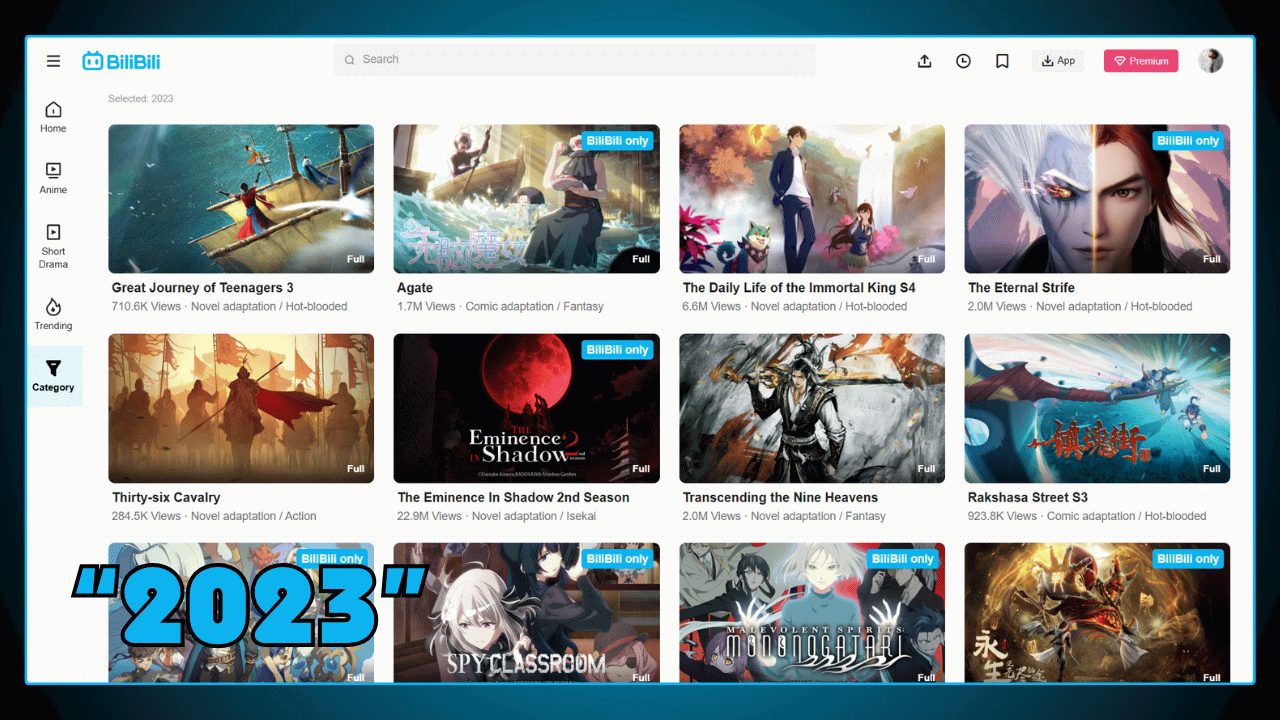The width and height of the screenshot is (1280, 720).
Task: Select Anime in the sidebar
Action: click(x=53, y=178)
